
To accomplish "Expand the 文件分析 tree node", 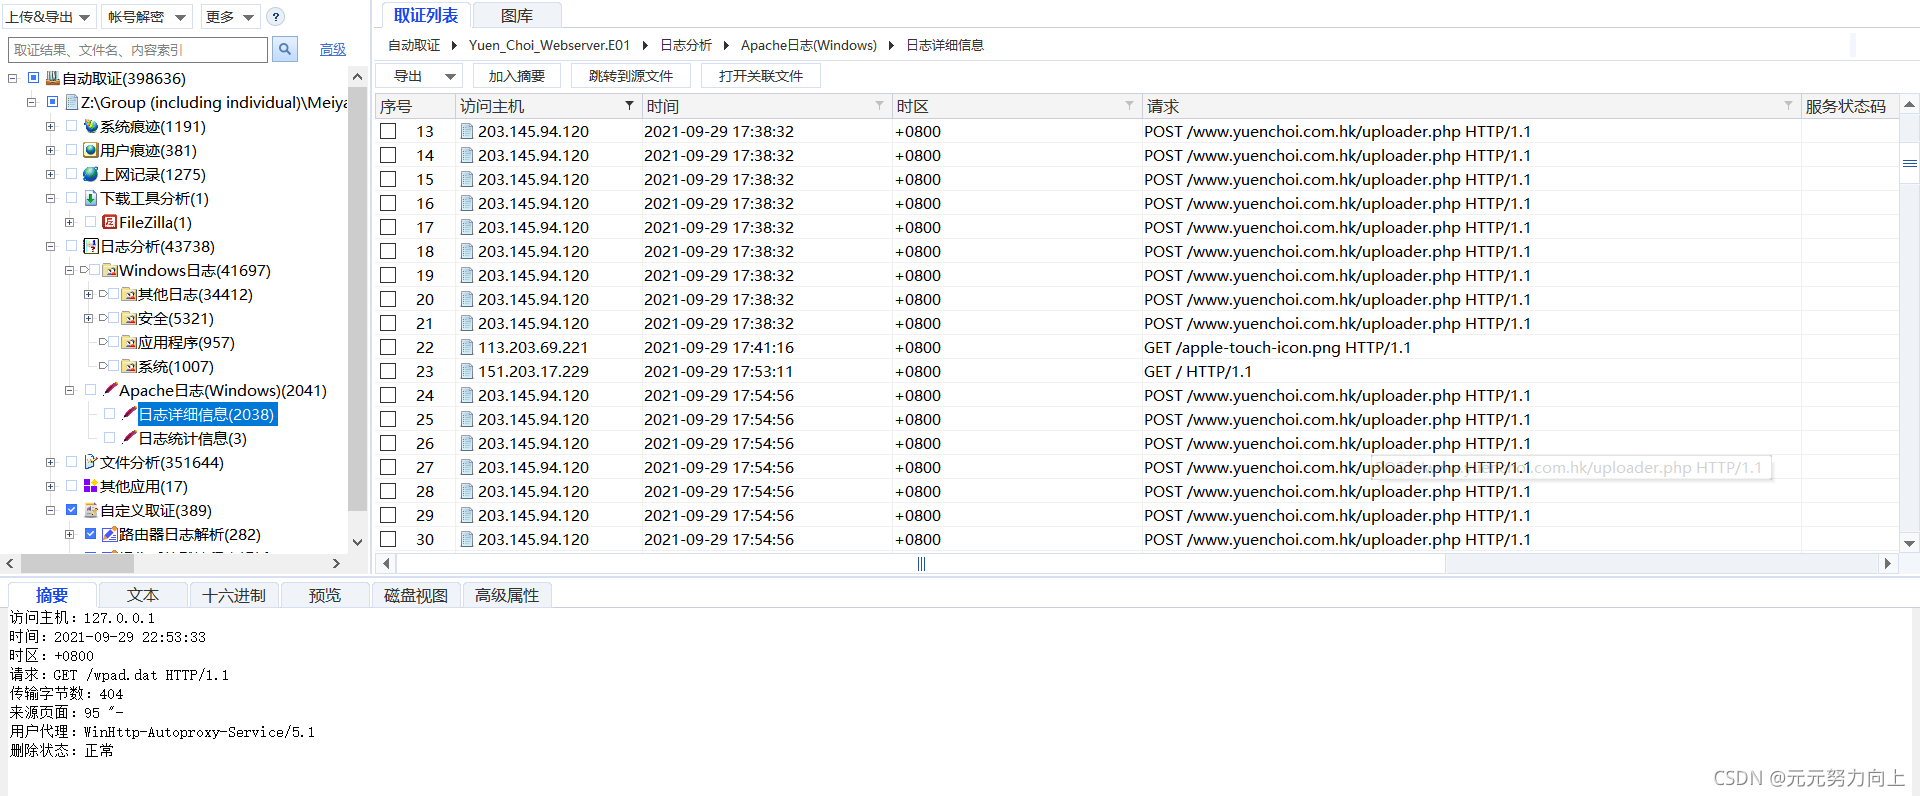I will (x=50, y=462).
